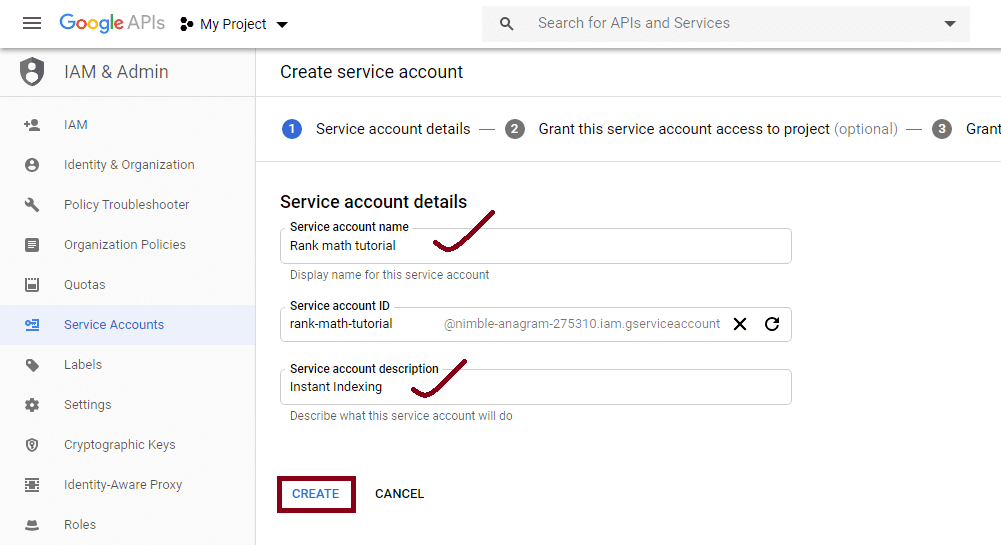The image size is (1001, 545).
Task: Open Identity-Aware Proxy
Action: [128, 485]
